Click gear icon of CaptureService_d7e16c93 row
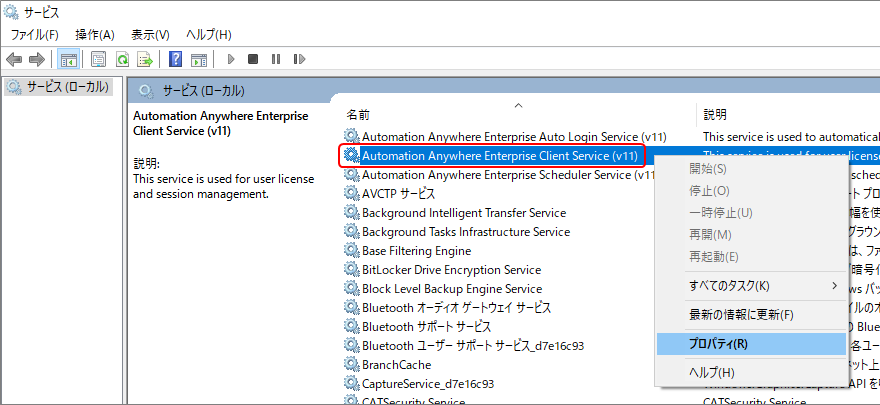The height and width of the screenshot is (405, 880). (351, 384)
